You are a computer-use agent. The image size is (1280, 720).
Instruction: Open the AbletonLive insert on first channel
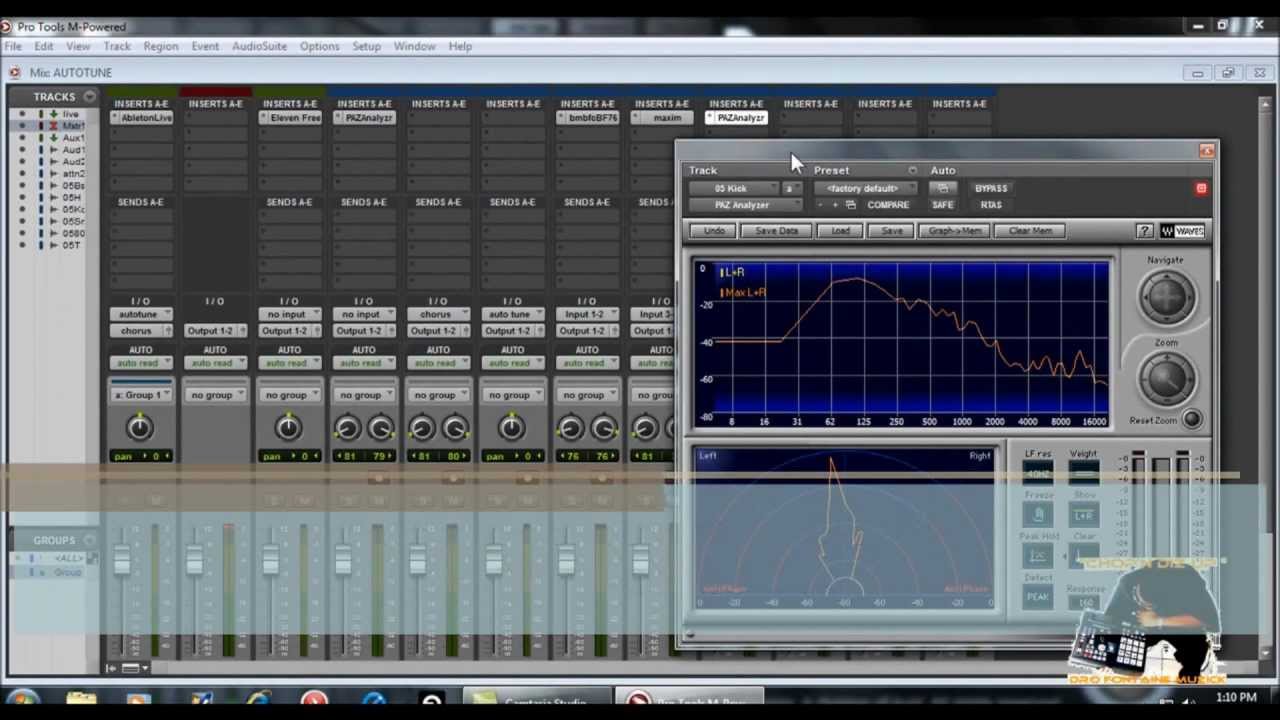pos(141,118)
